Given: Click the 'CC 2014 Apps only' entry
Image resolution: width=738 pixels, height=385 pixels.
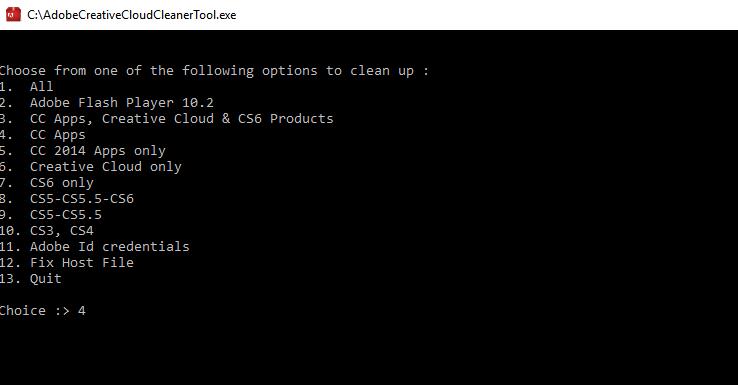Looking at the screenshot, I should [x=98, y=151].
